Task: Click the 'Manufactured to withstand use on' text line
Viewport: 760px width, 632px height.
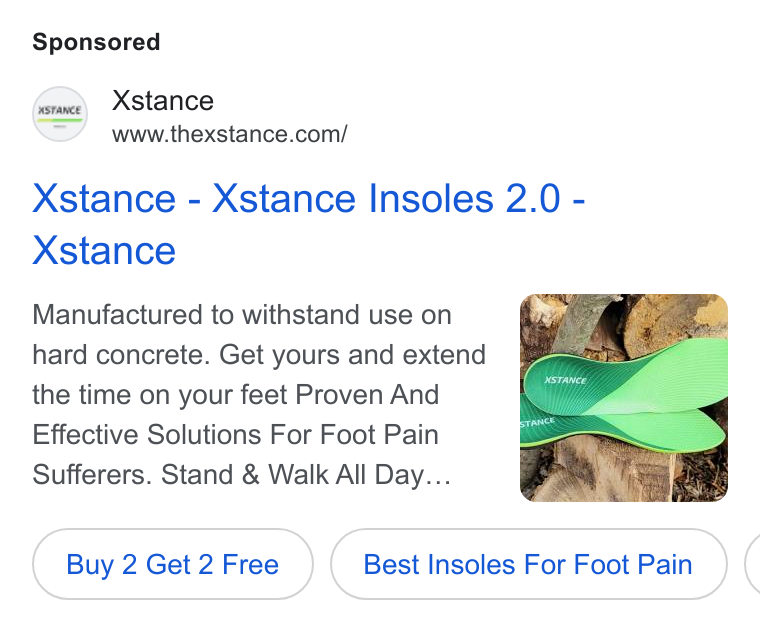Action: point(242,315)
